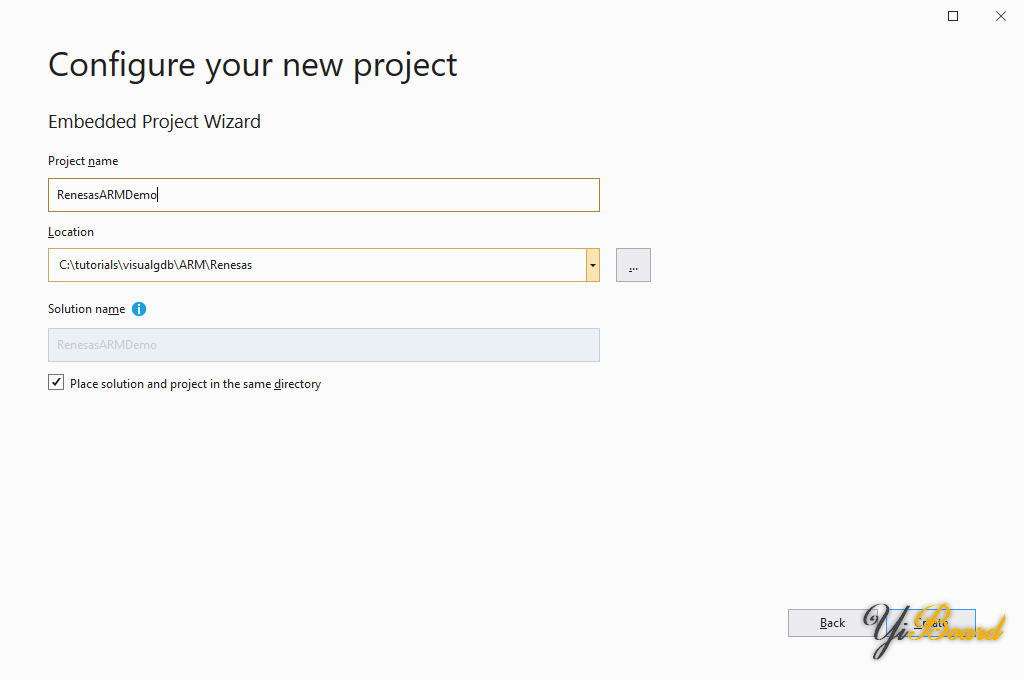Click the 'Solution name' label
The height and width of the screenshot is (680, 1024).
click(86, 309)
